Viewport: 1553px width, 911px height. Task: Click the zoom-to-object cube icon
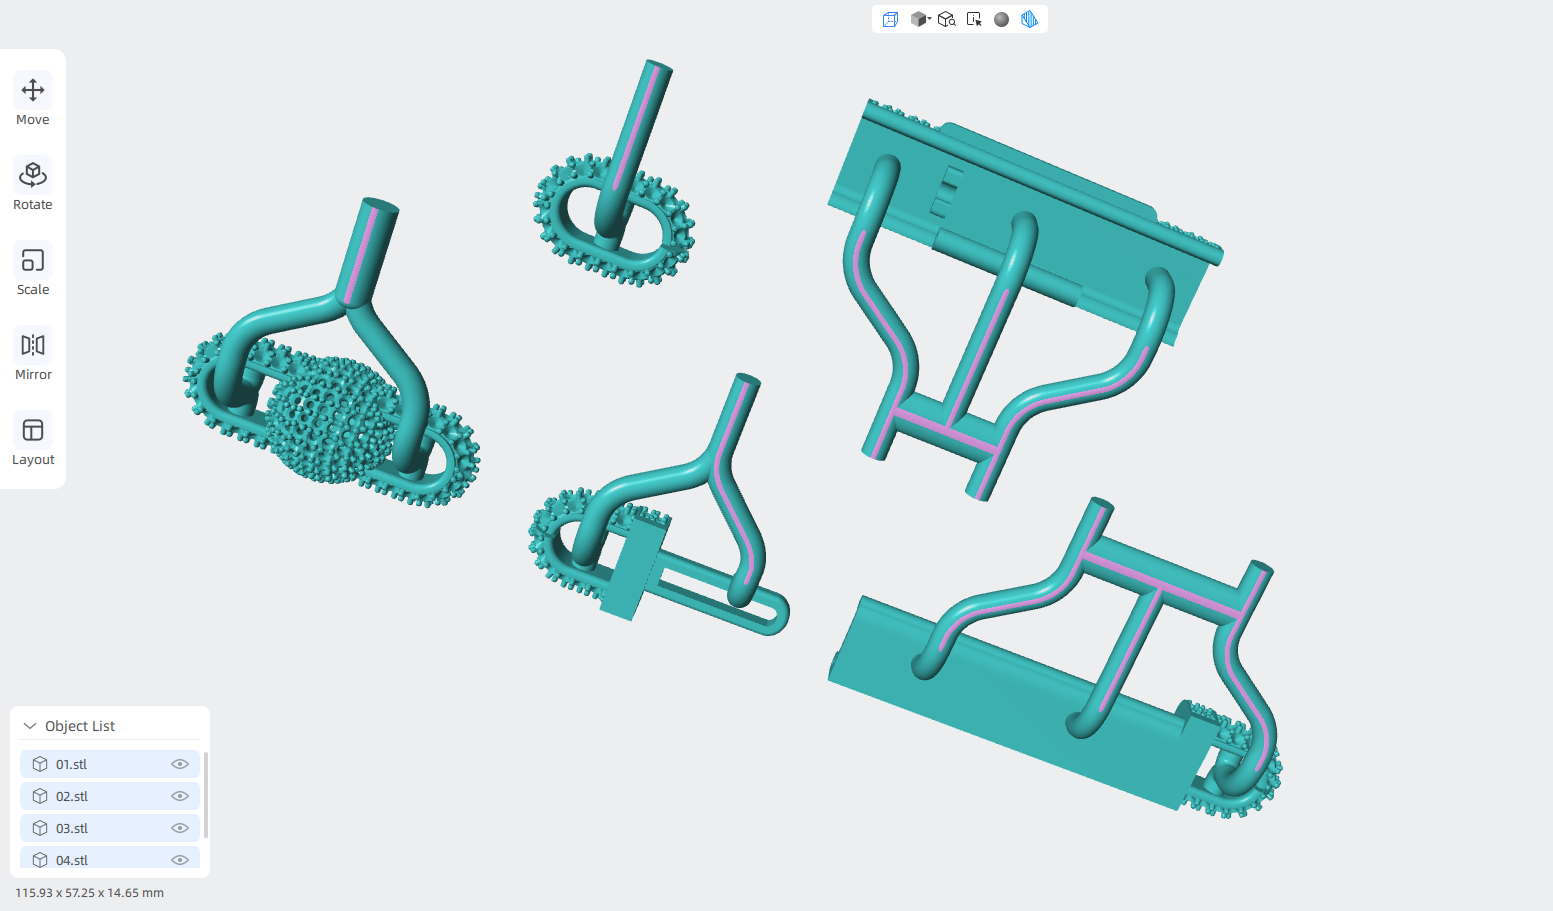[946, 19]
